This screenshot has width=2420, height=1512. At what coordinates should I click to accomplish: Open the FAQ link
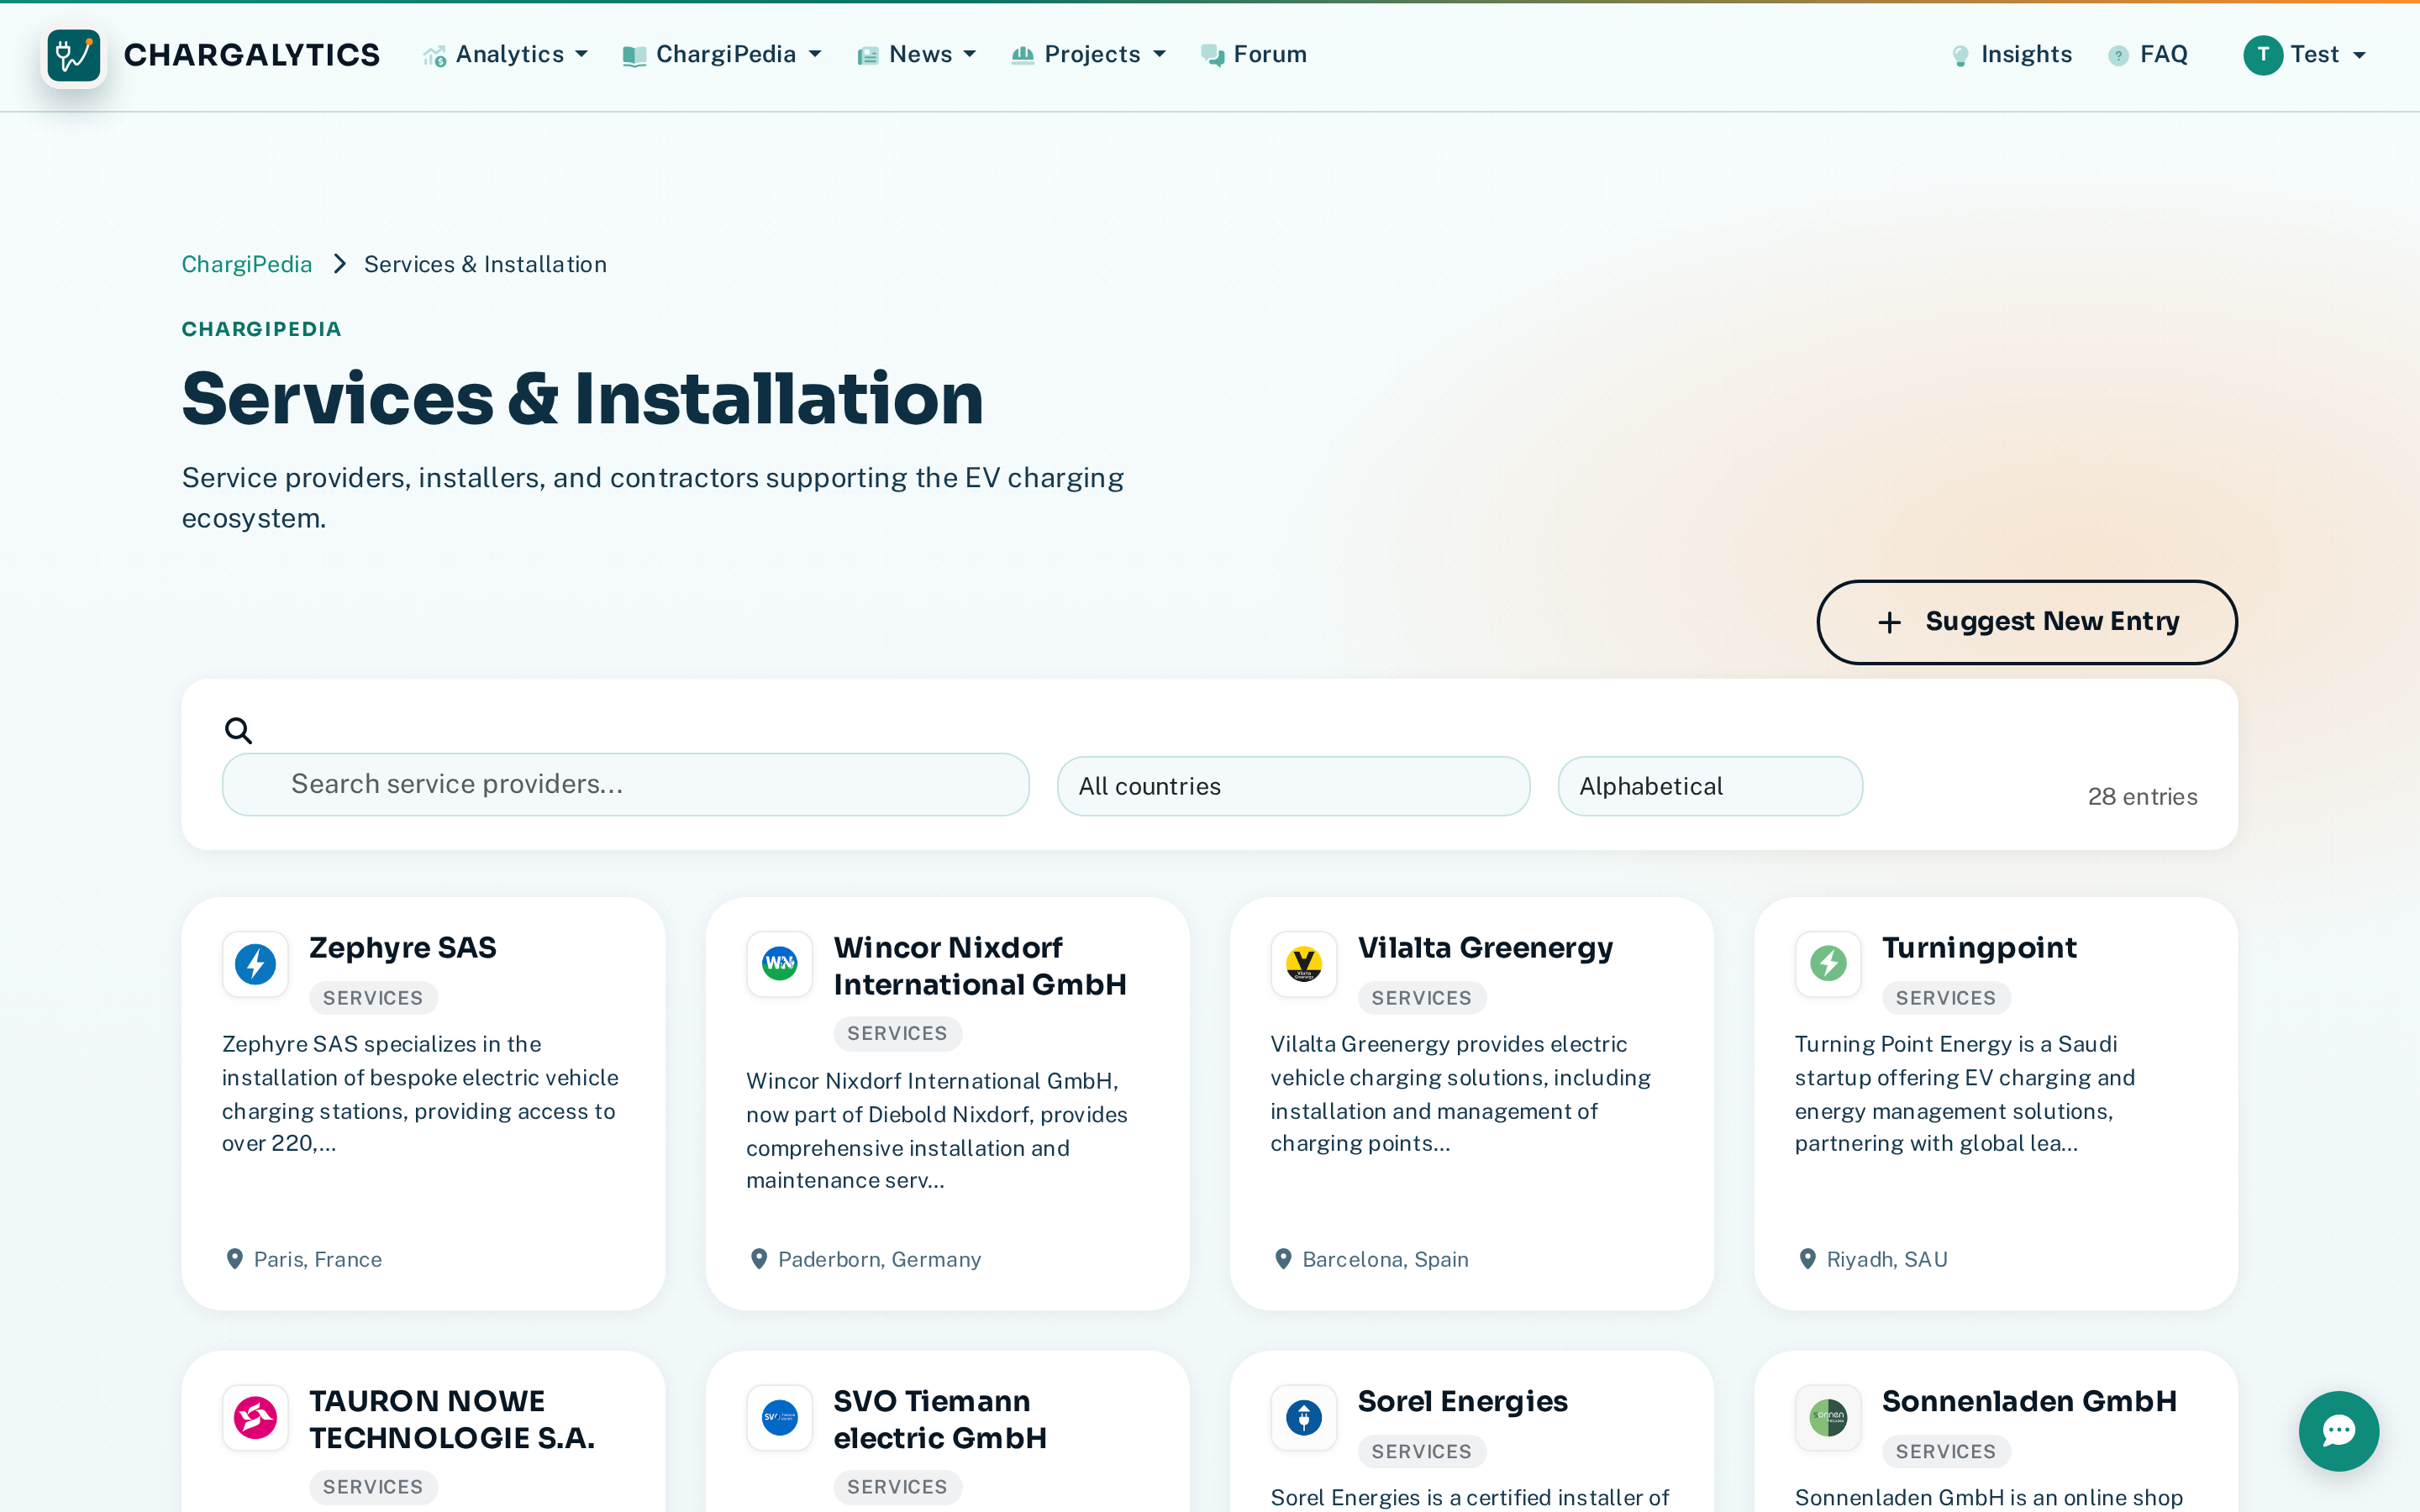pyautogui.click(x=2148, y=55)
